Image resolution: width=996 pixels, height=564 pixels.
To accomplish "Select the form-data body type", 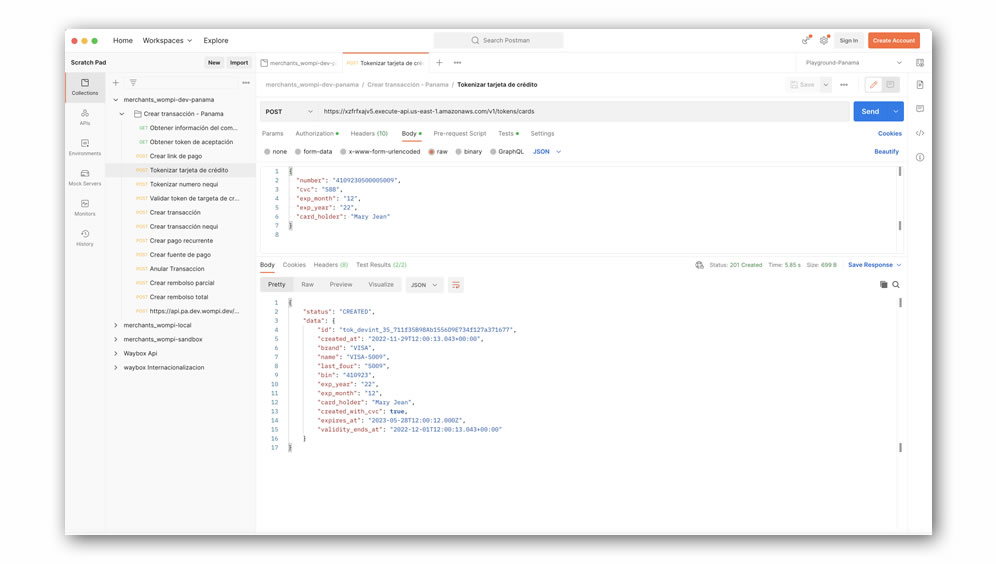I will coord(313,152).
